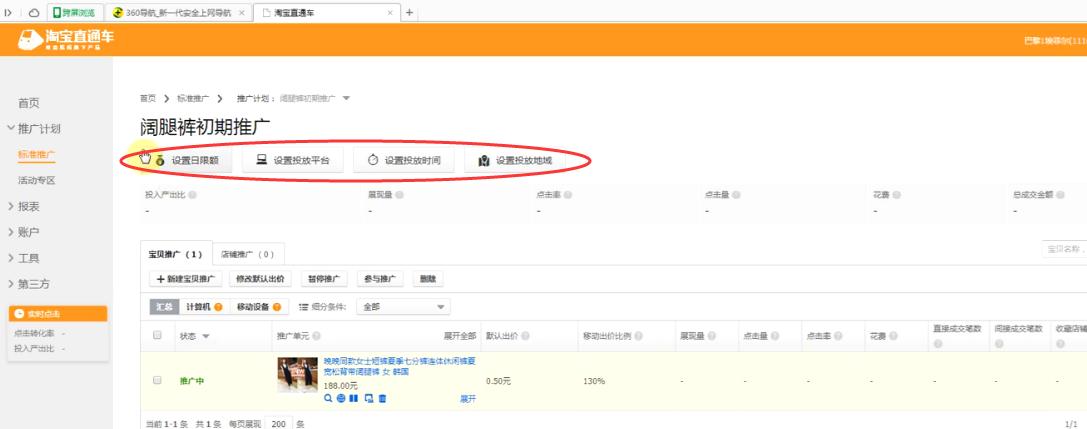This screenshot has height=429, width=1087.
Task: Click the list icon beside 细分条件
Action: point(303,307)
